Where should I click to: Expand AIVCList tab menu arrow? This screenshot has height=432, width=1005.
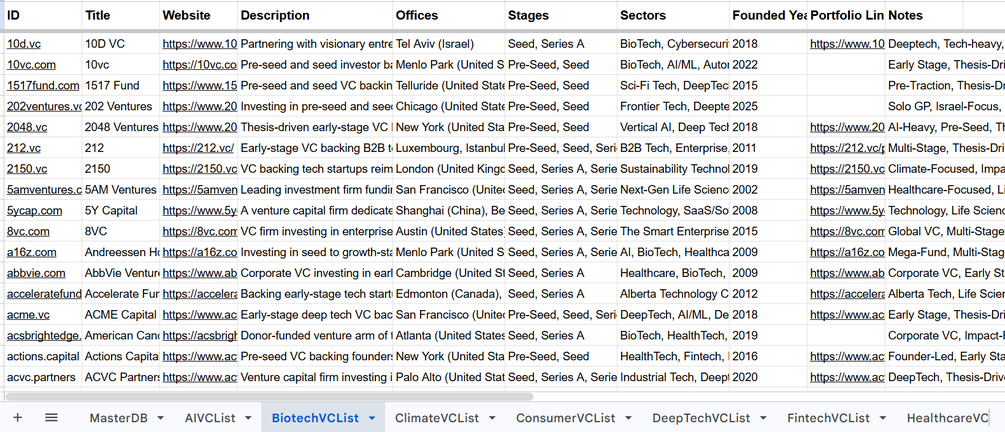pyautogui.click(x=248, y=419)
